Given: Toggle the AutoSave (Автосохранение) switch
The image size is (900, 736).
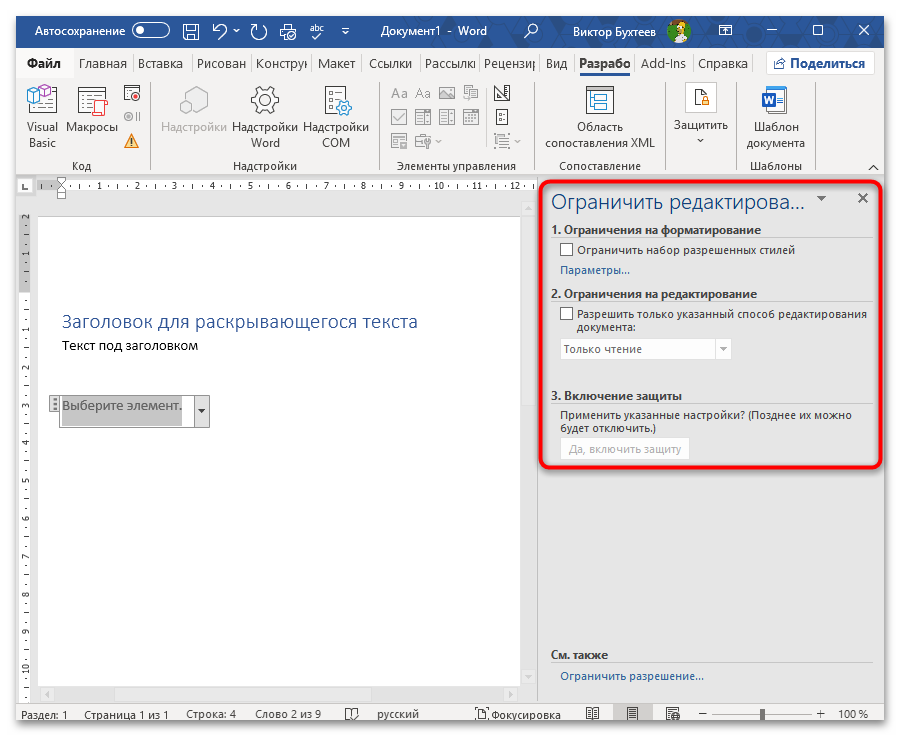Looking at the screenshot, I should click(x=151, y=30).
